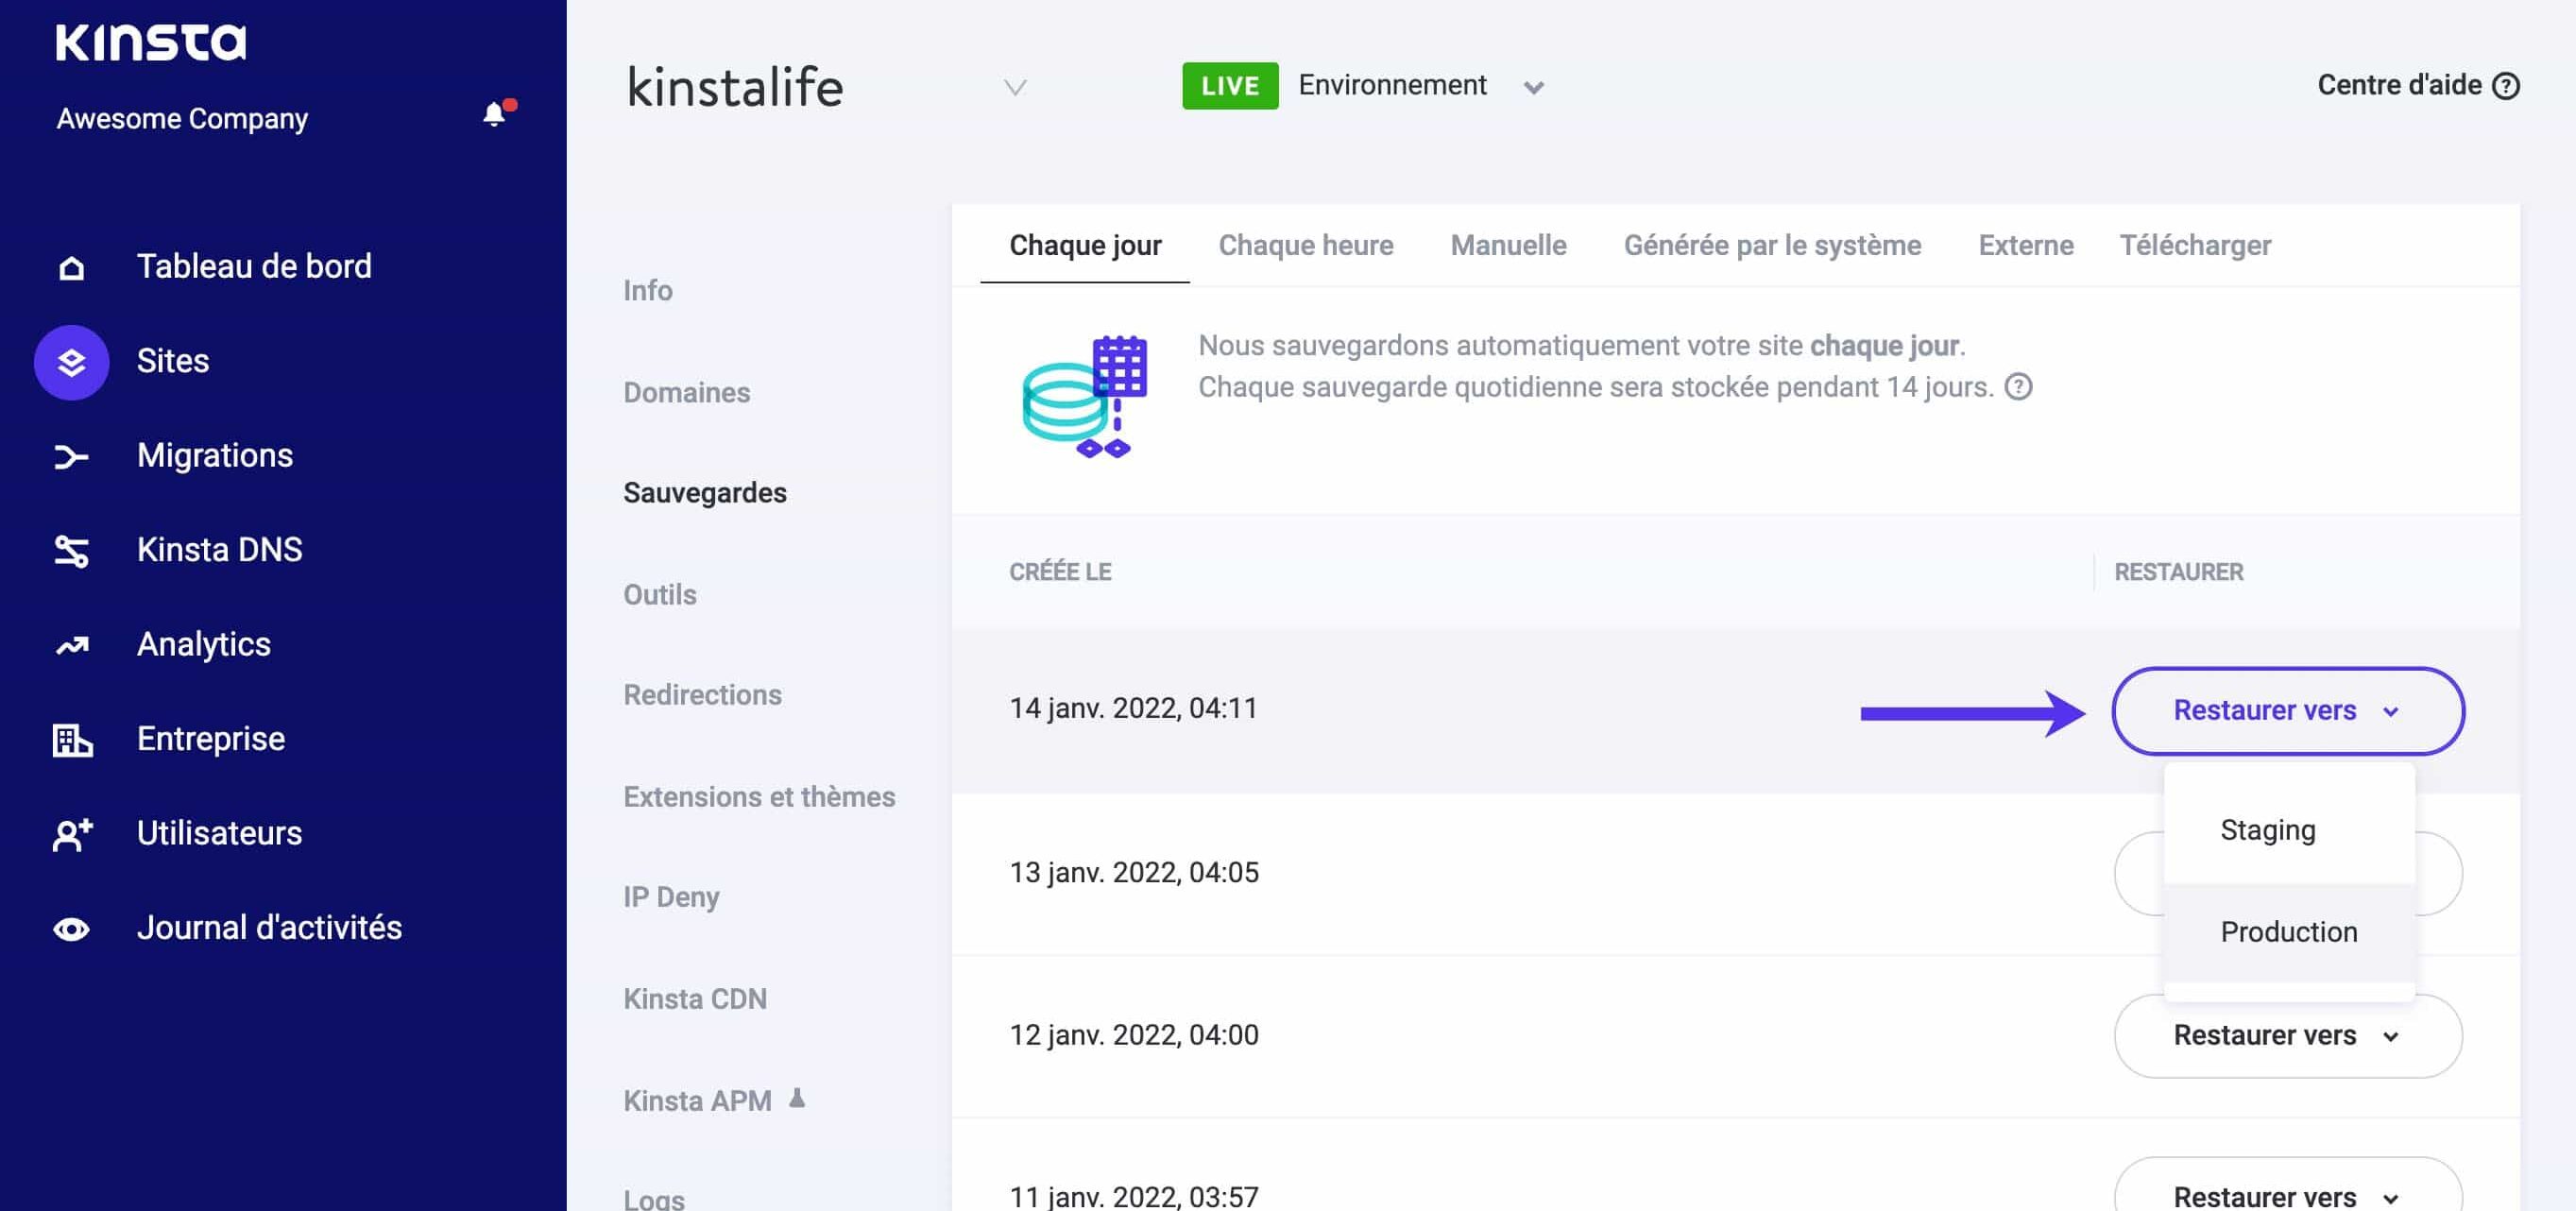Choose the Staging restore option
Image resolution: width=2576 pixels, height=1211 pixels.
[x=2268, y=829]
